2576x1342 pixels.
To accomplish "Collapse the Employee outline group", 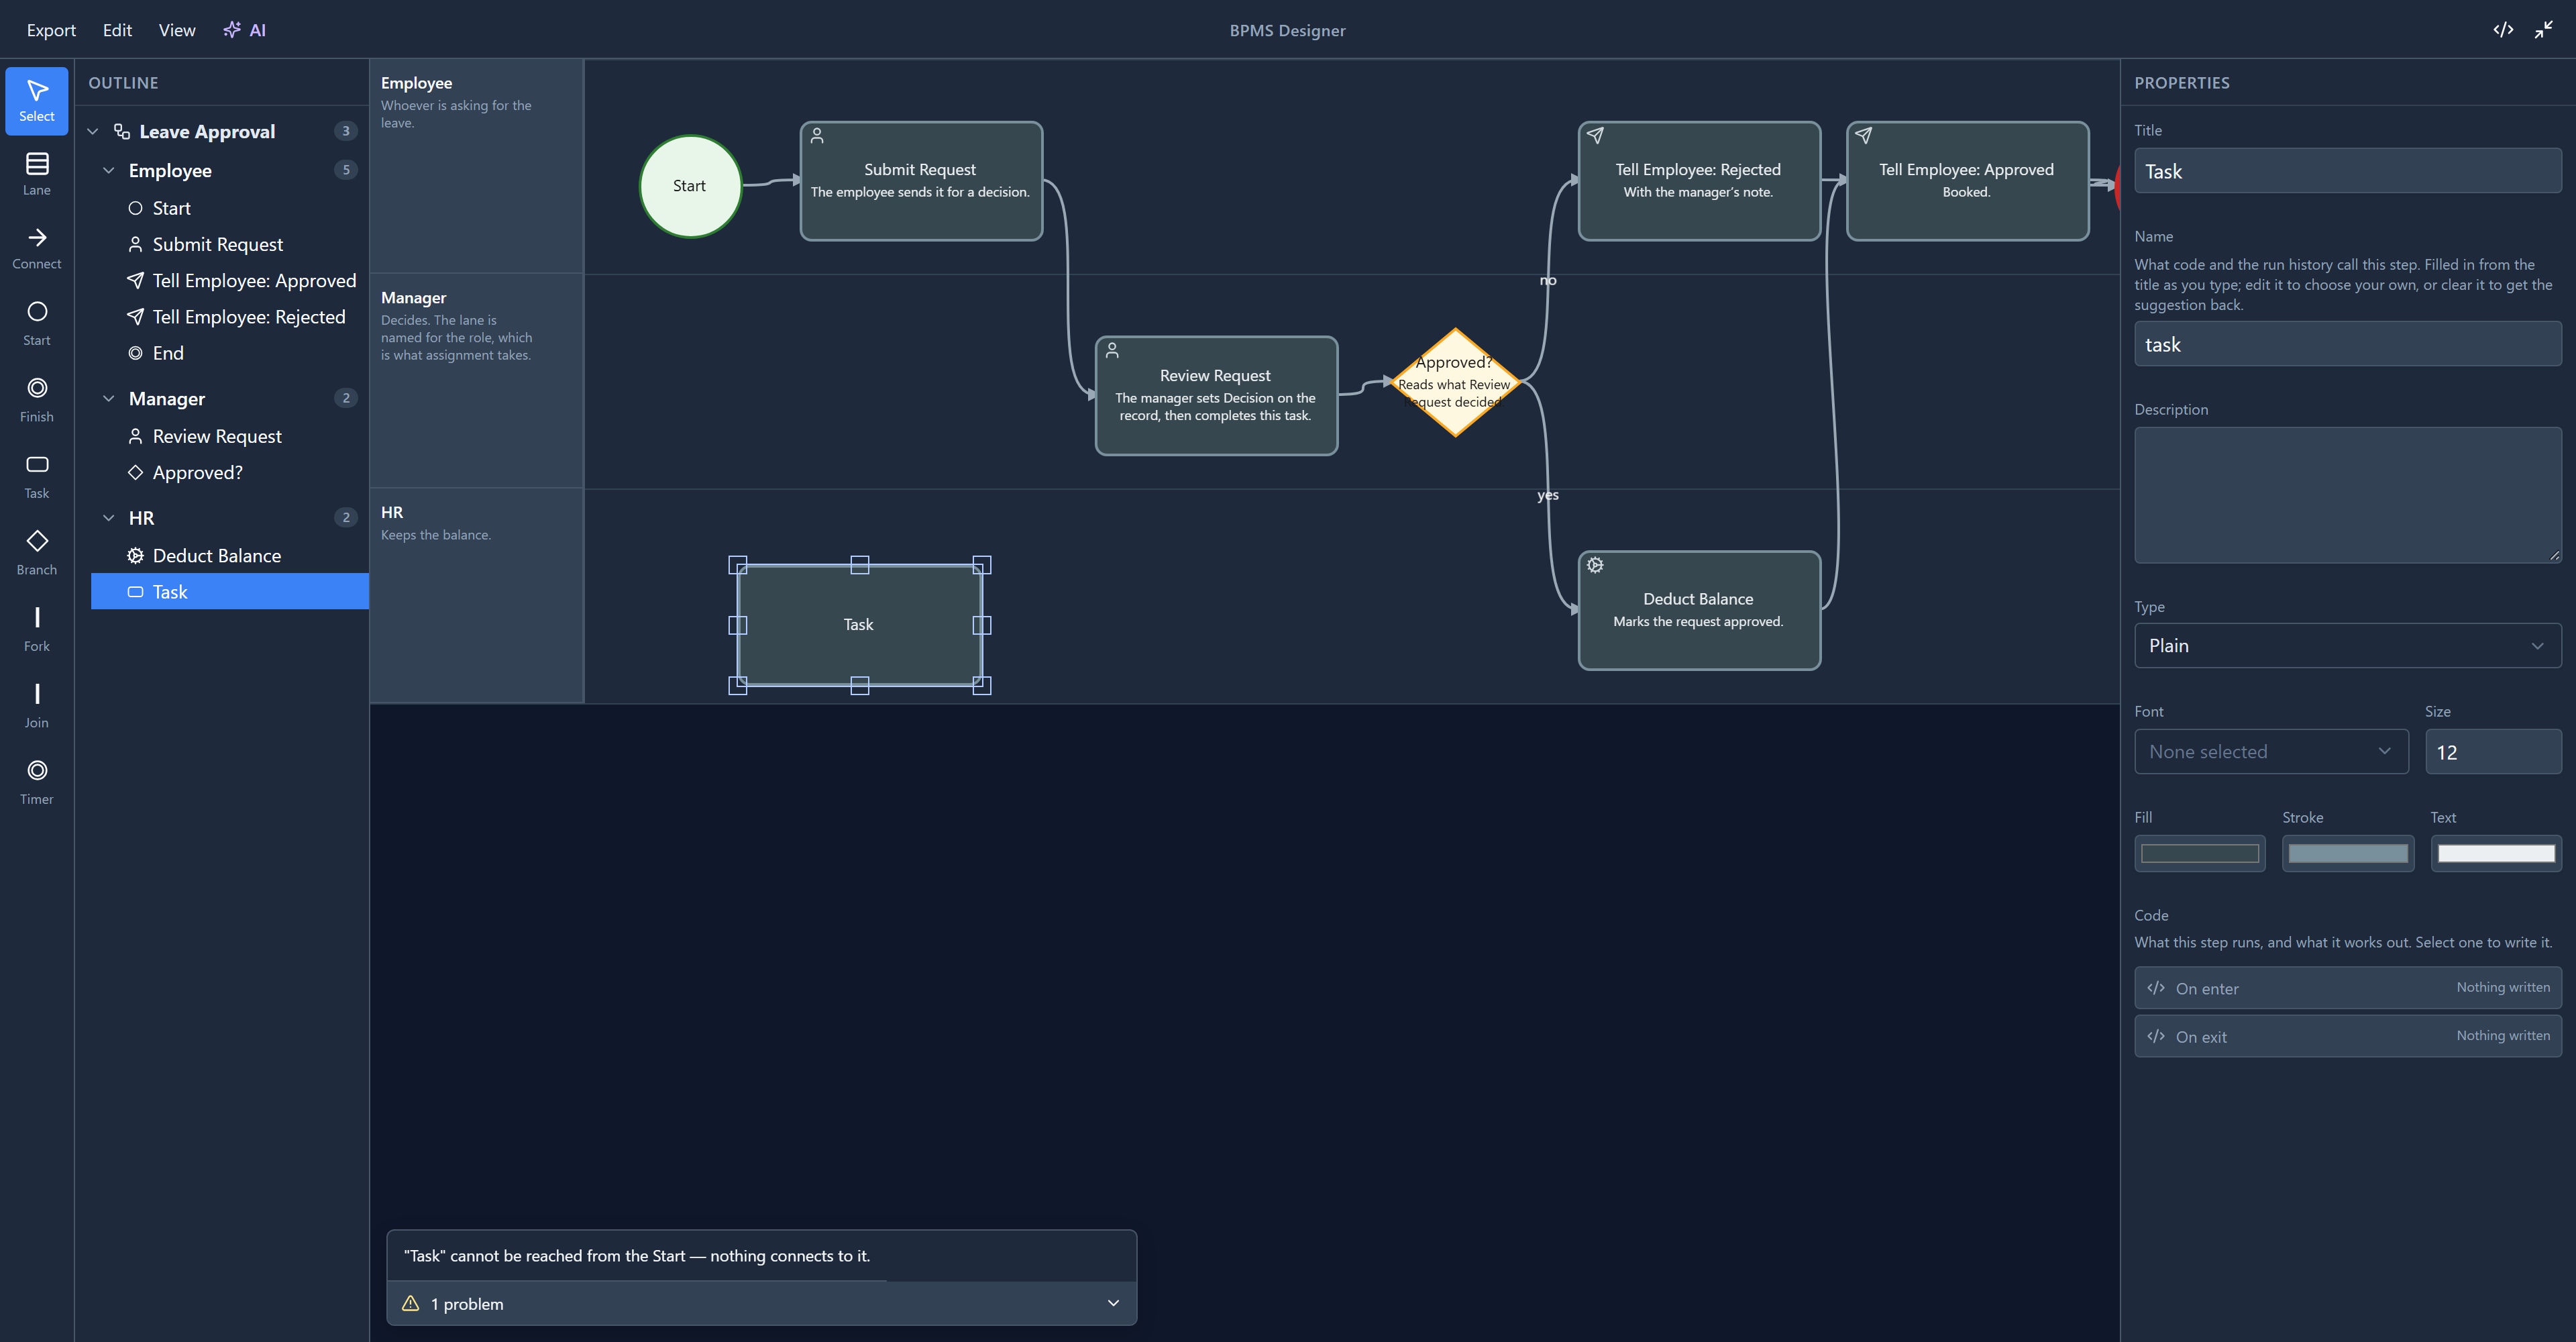I will coord(109,170).
